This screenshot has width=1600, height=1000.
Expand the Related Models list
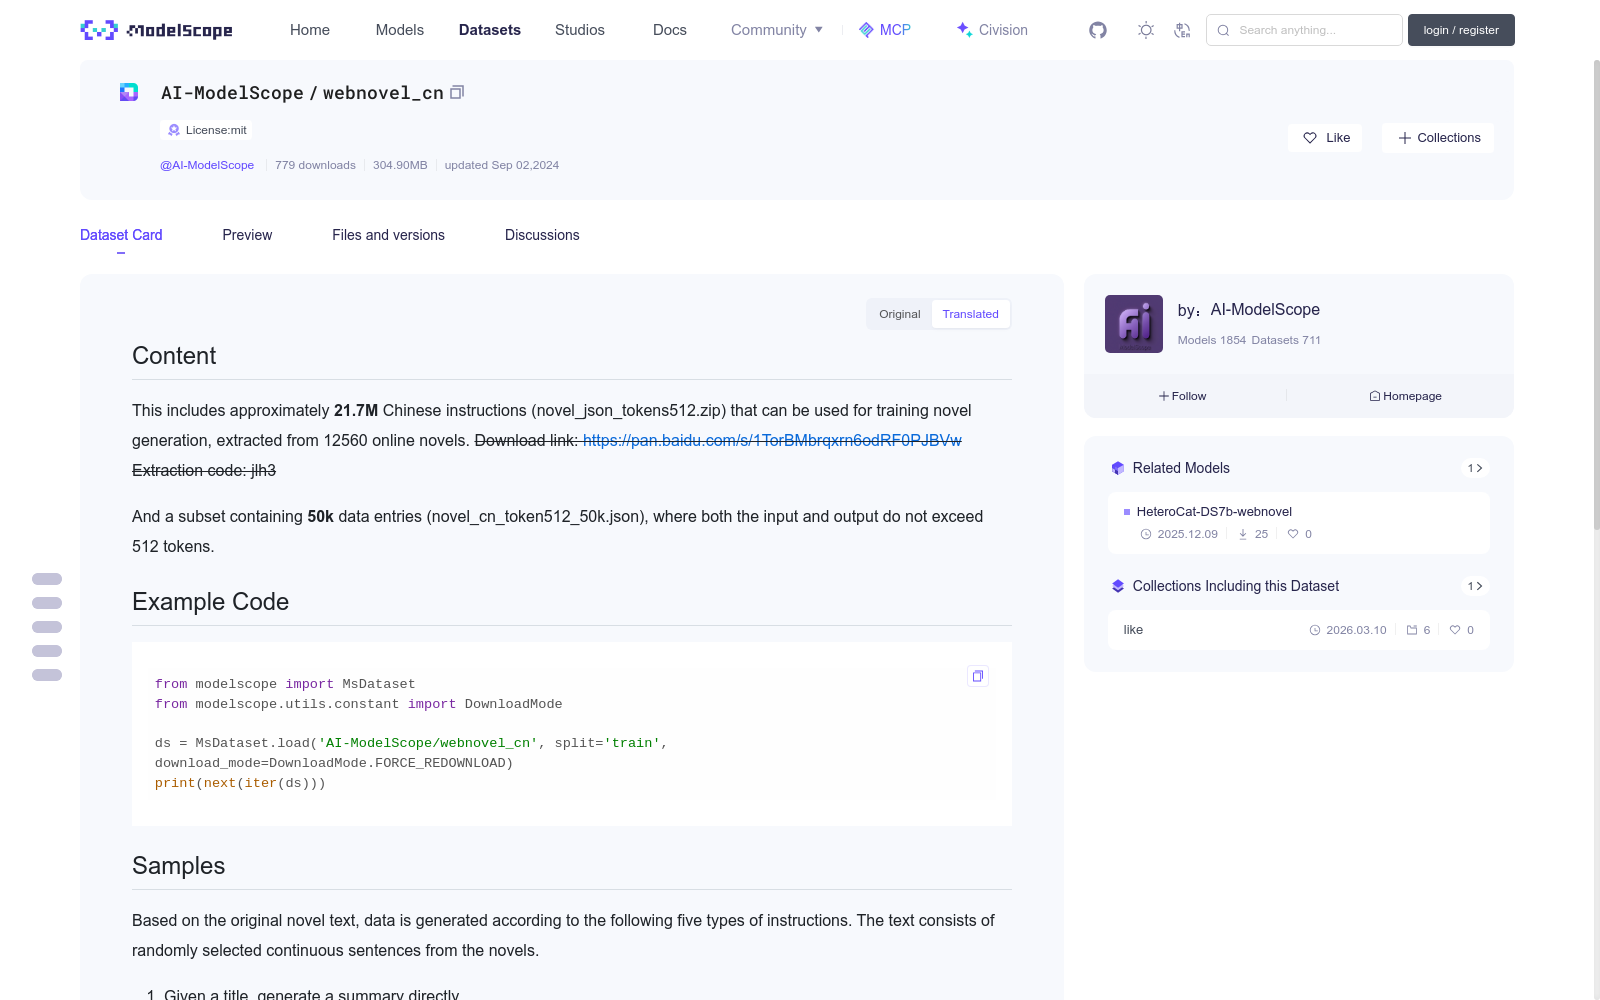point(1475,468)
